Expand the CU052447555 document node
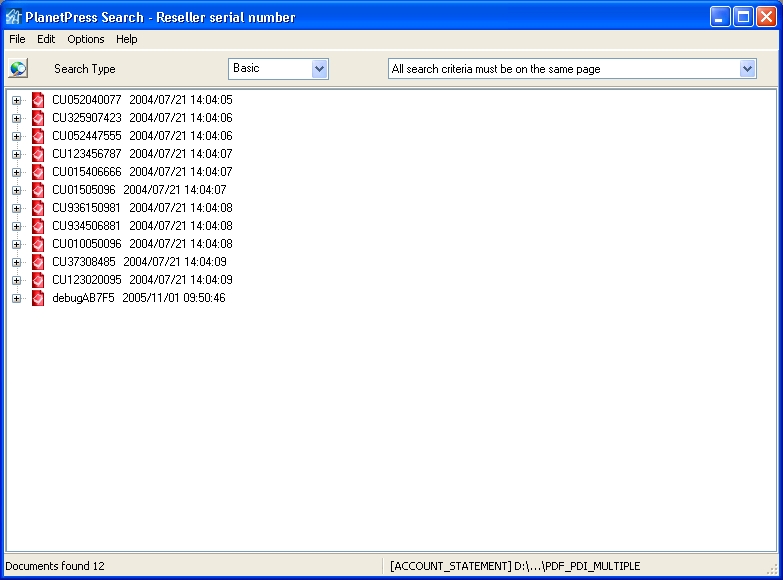This screenshot has height=580, width=783. coord(16,136)
